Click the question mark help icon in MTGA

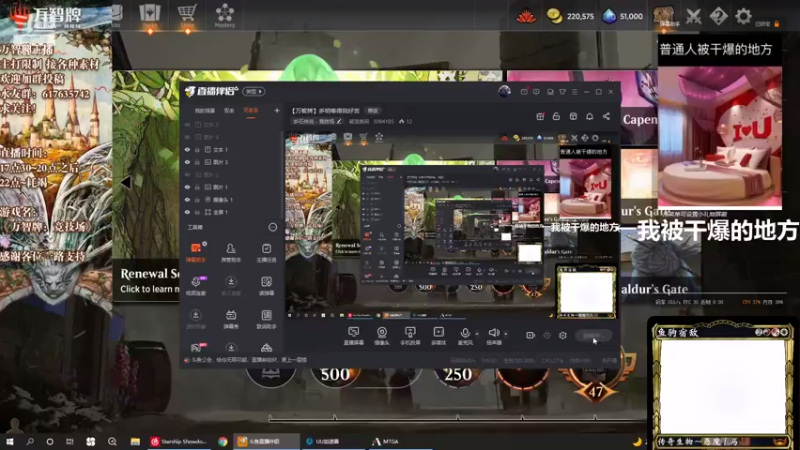point(718,16)
